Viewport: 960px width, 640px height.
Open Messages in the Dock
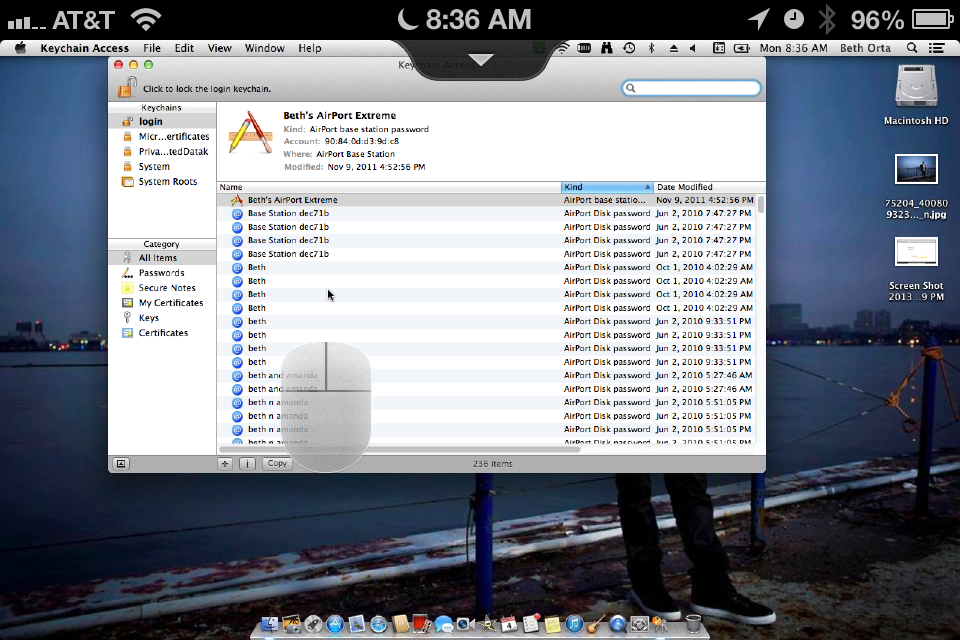click(x=444, y=623)
